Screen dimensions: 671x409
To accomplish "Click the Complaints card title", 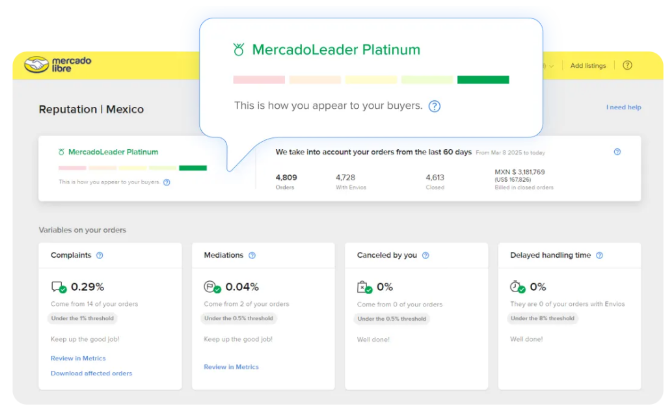I will point(71,255).
